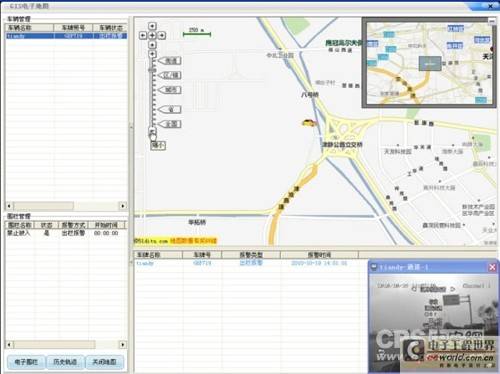
Task: Open the 历史轨迹 history track button
Action: [x=65, y=362]
